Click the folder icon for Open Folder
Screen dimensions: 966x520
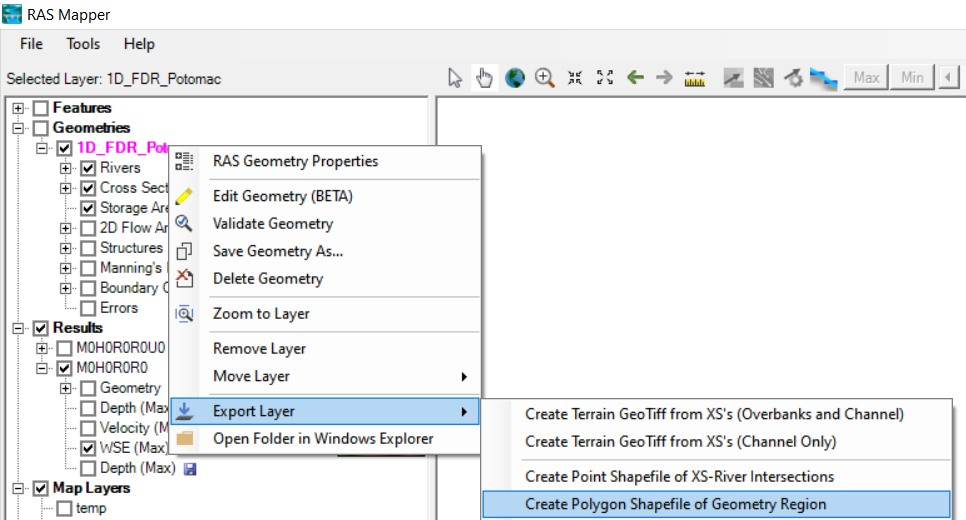click(184, 438)
